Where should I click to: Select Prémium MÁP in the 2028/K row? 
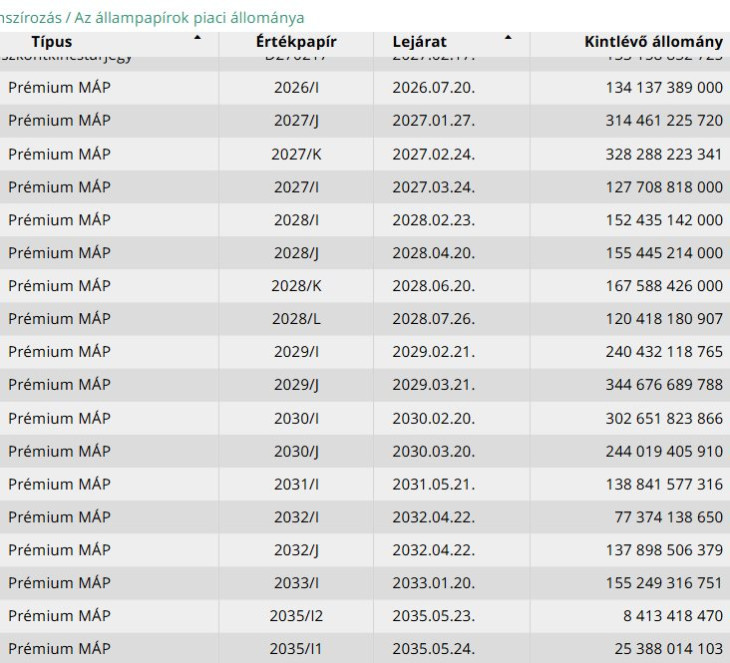[60, 286]
